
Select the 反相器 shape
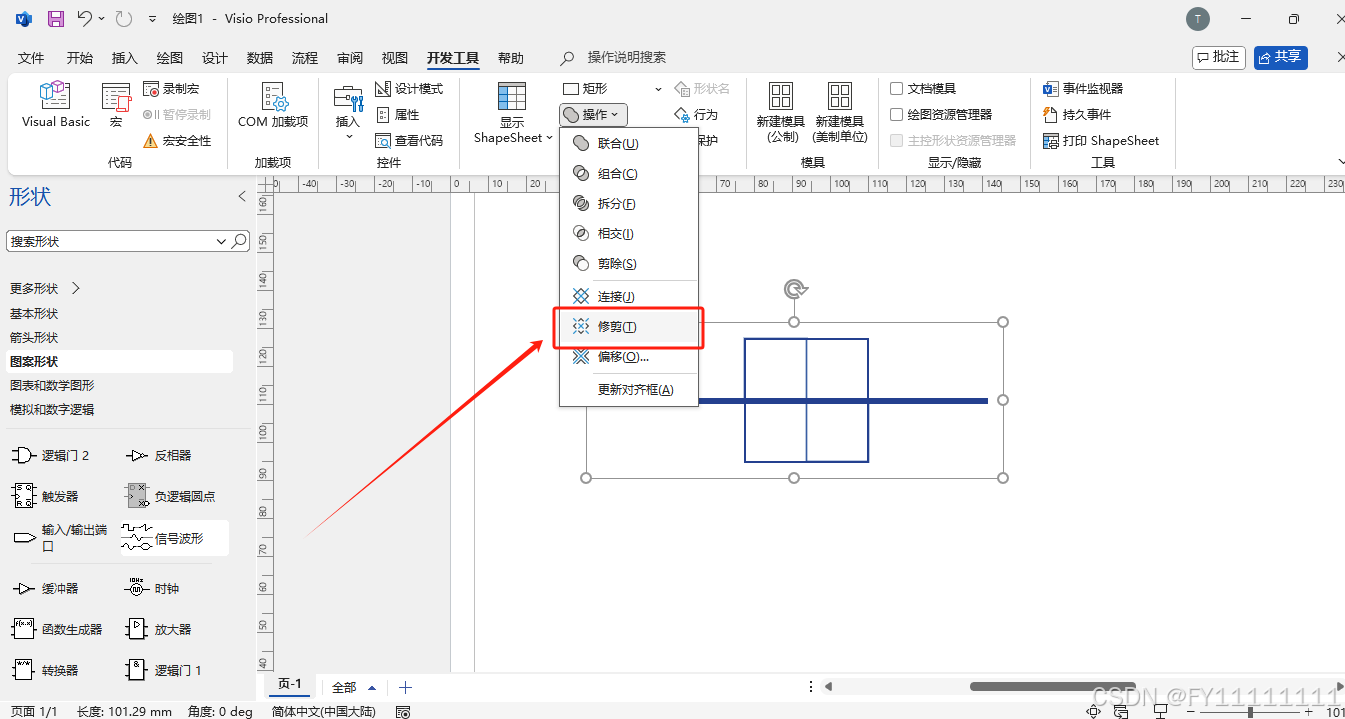click(158, 456)
